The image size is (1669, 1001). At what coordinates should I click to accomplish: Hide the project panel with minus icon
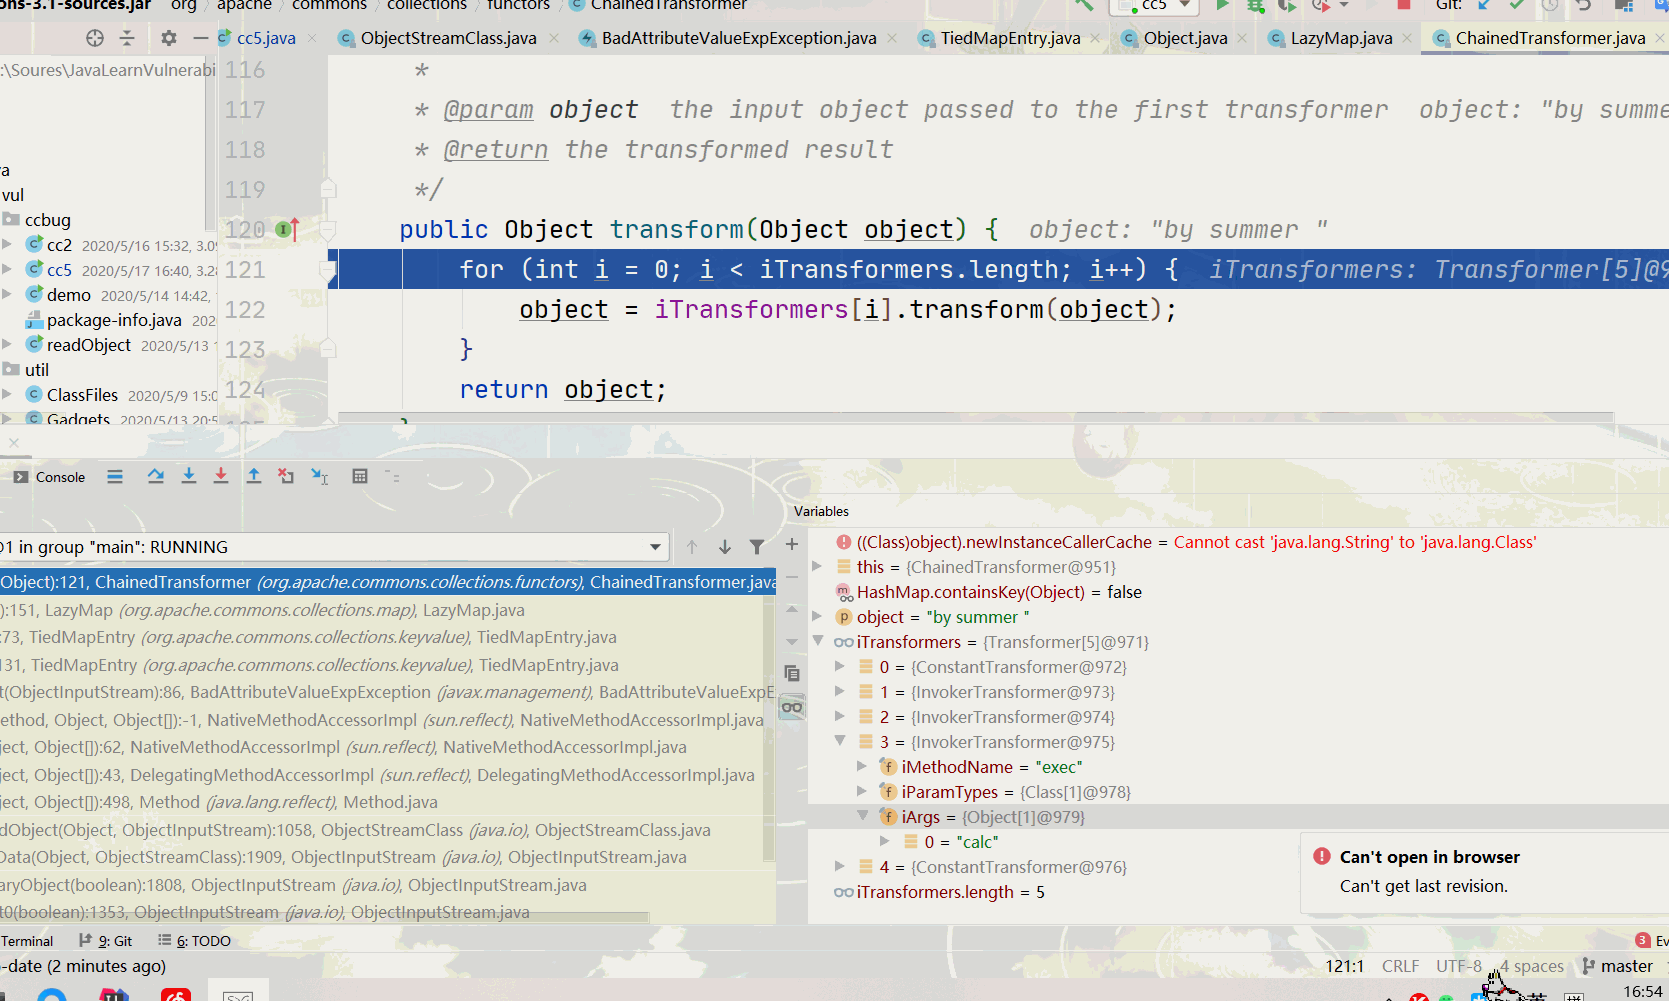click(x=201, y=38)
